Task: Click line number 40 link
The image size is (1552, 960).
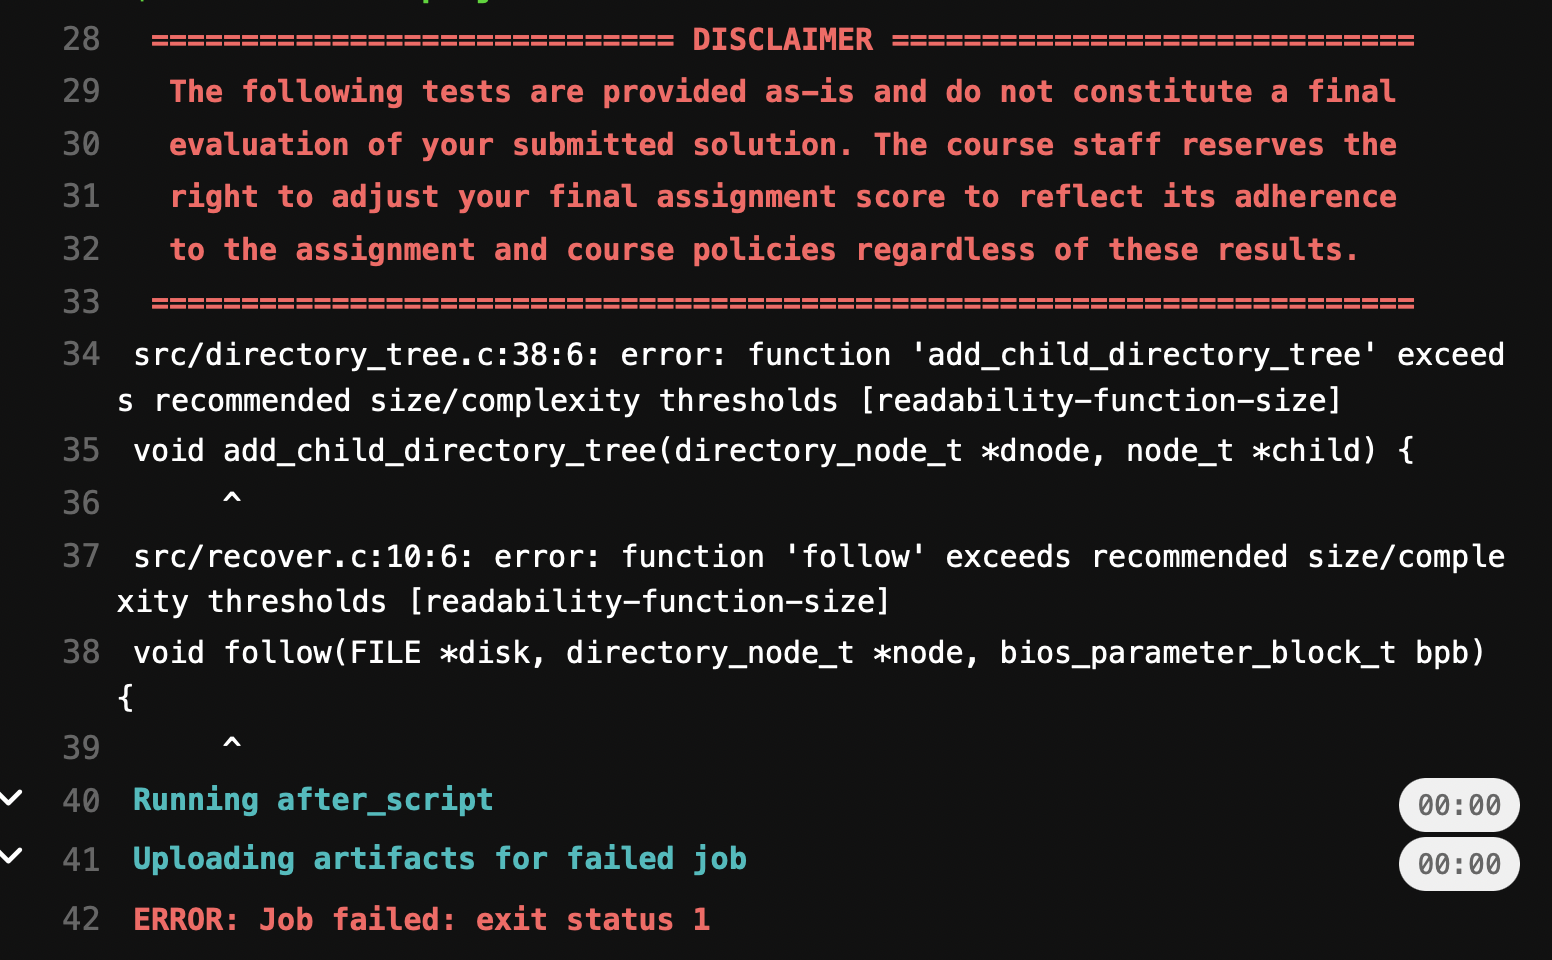Action: 81,801
